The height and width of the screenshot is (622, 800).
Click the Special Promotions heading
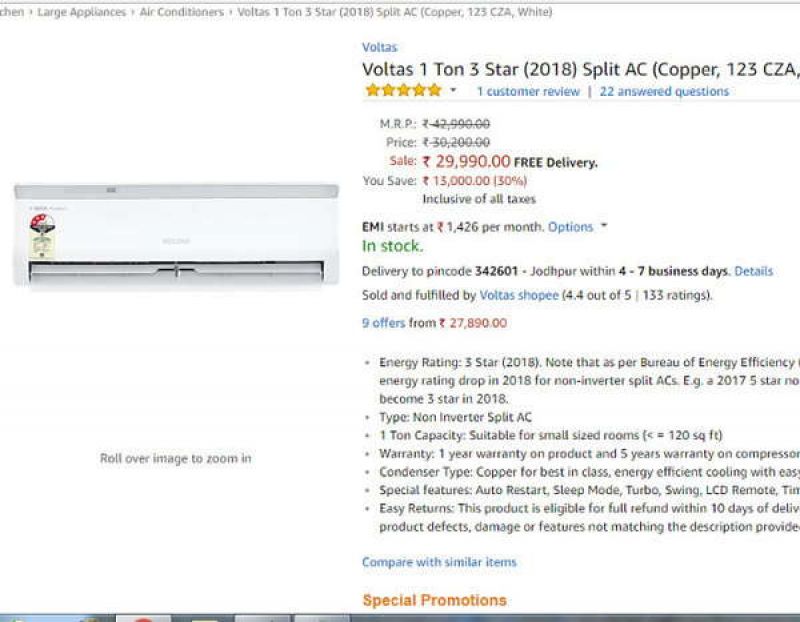[434, 600]
